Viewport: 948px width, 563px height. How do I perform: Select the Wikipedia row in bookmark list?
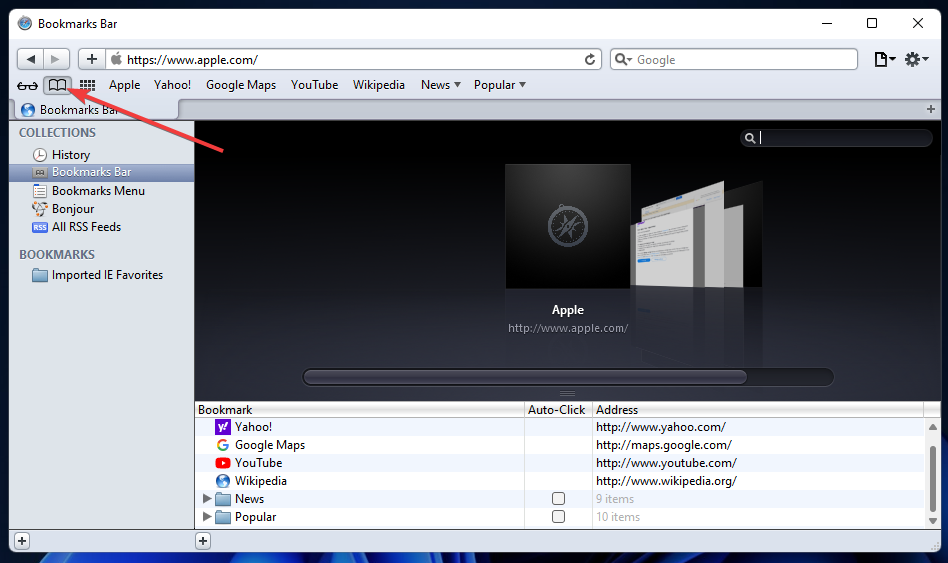point(559,481)
